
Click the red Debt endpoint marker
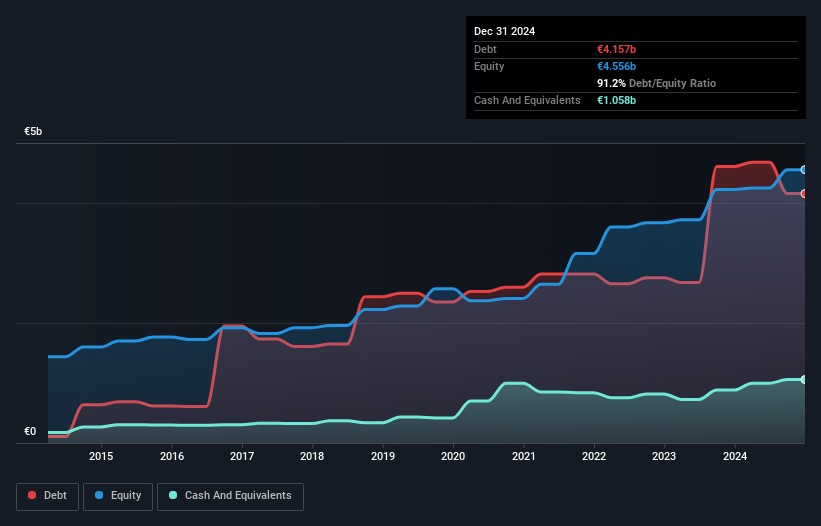[804, 194]
